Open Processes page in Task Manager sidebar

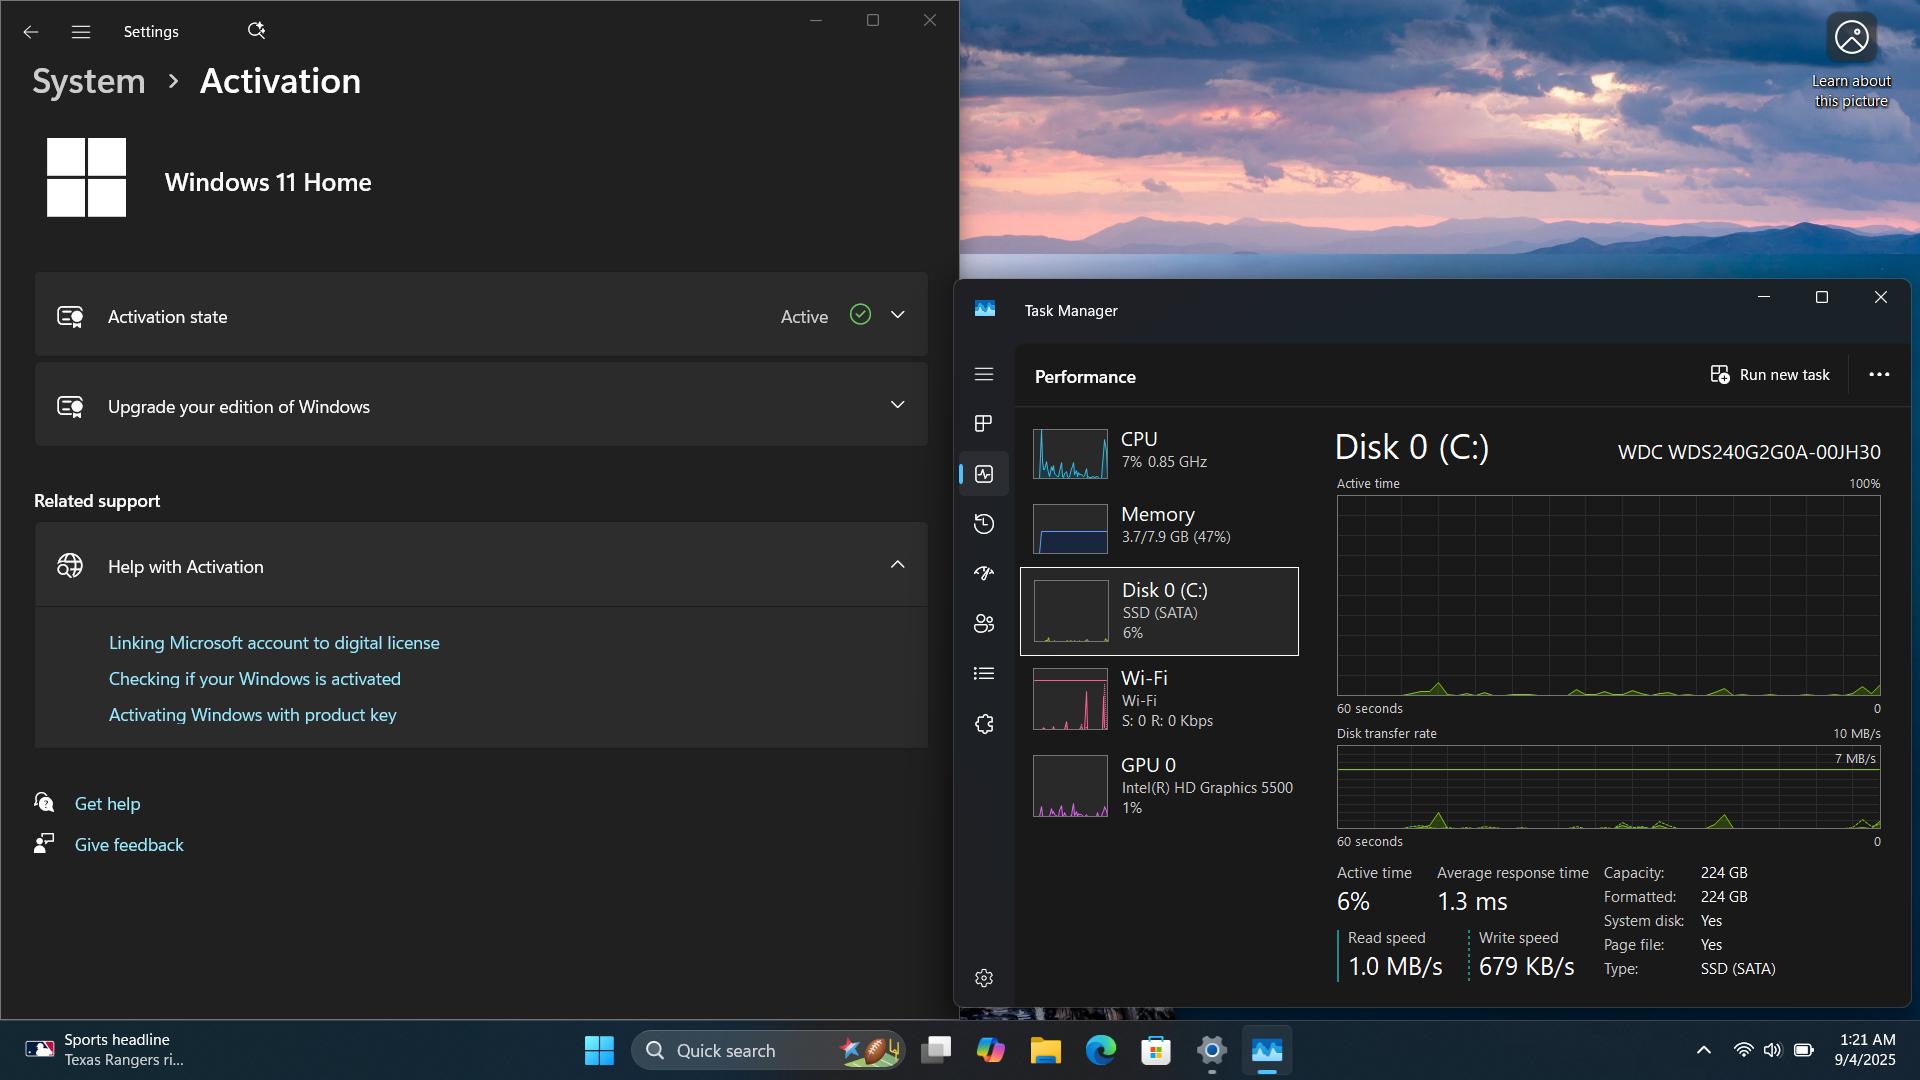(984, 424)
